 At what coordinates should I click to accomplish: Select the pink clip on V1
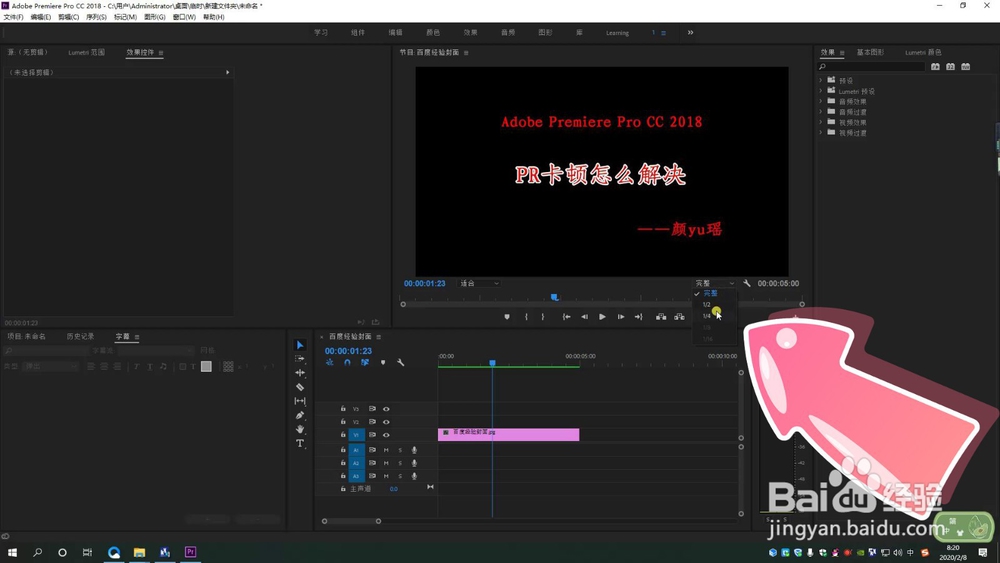[508, 435]
